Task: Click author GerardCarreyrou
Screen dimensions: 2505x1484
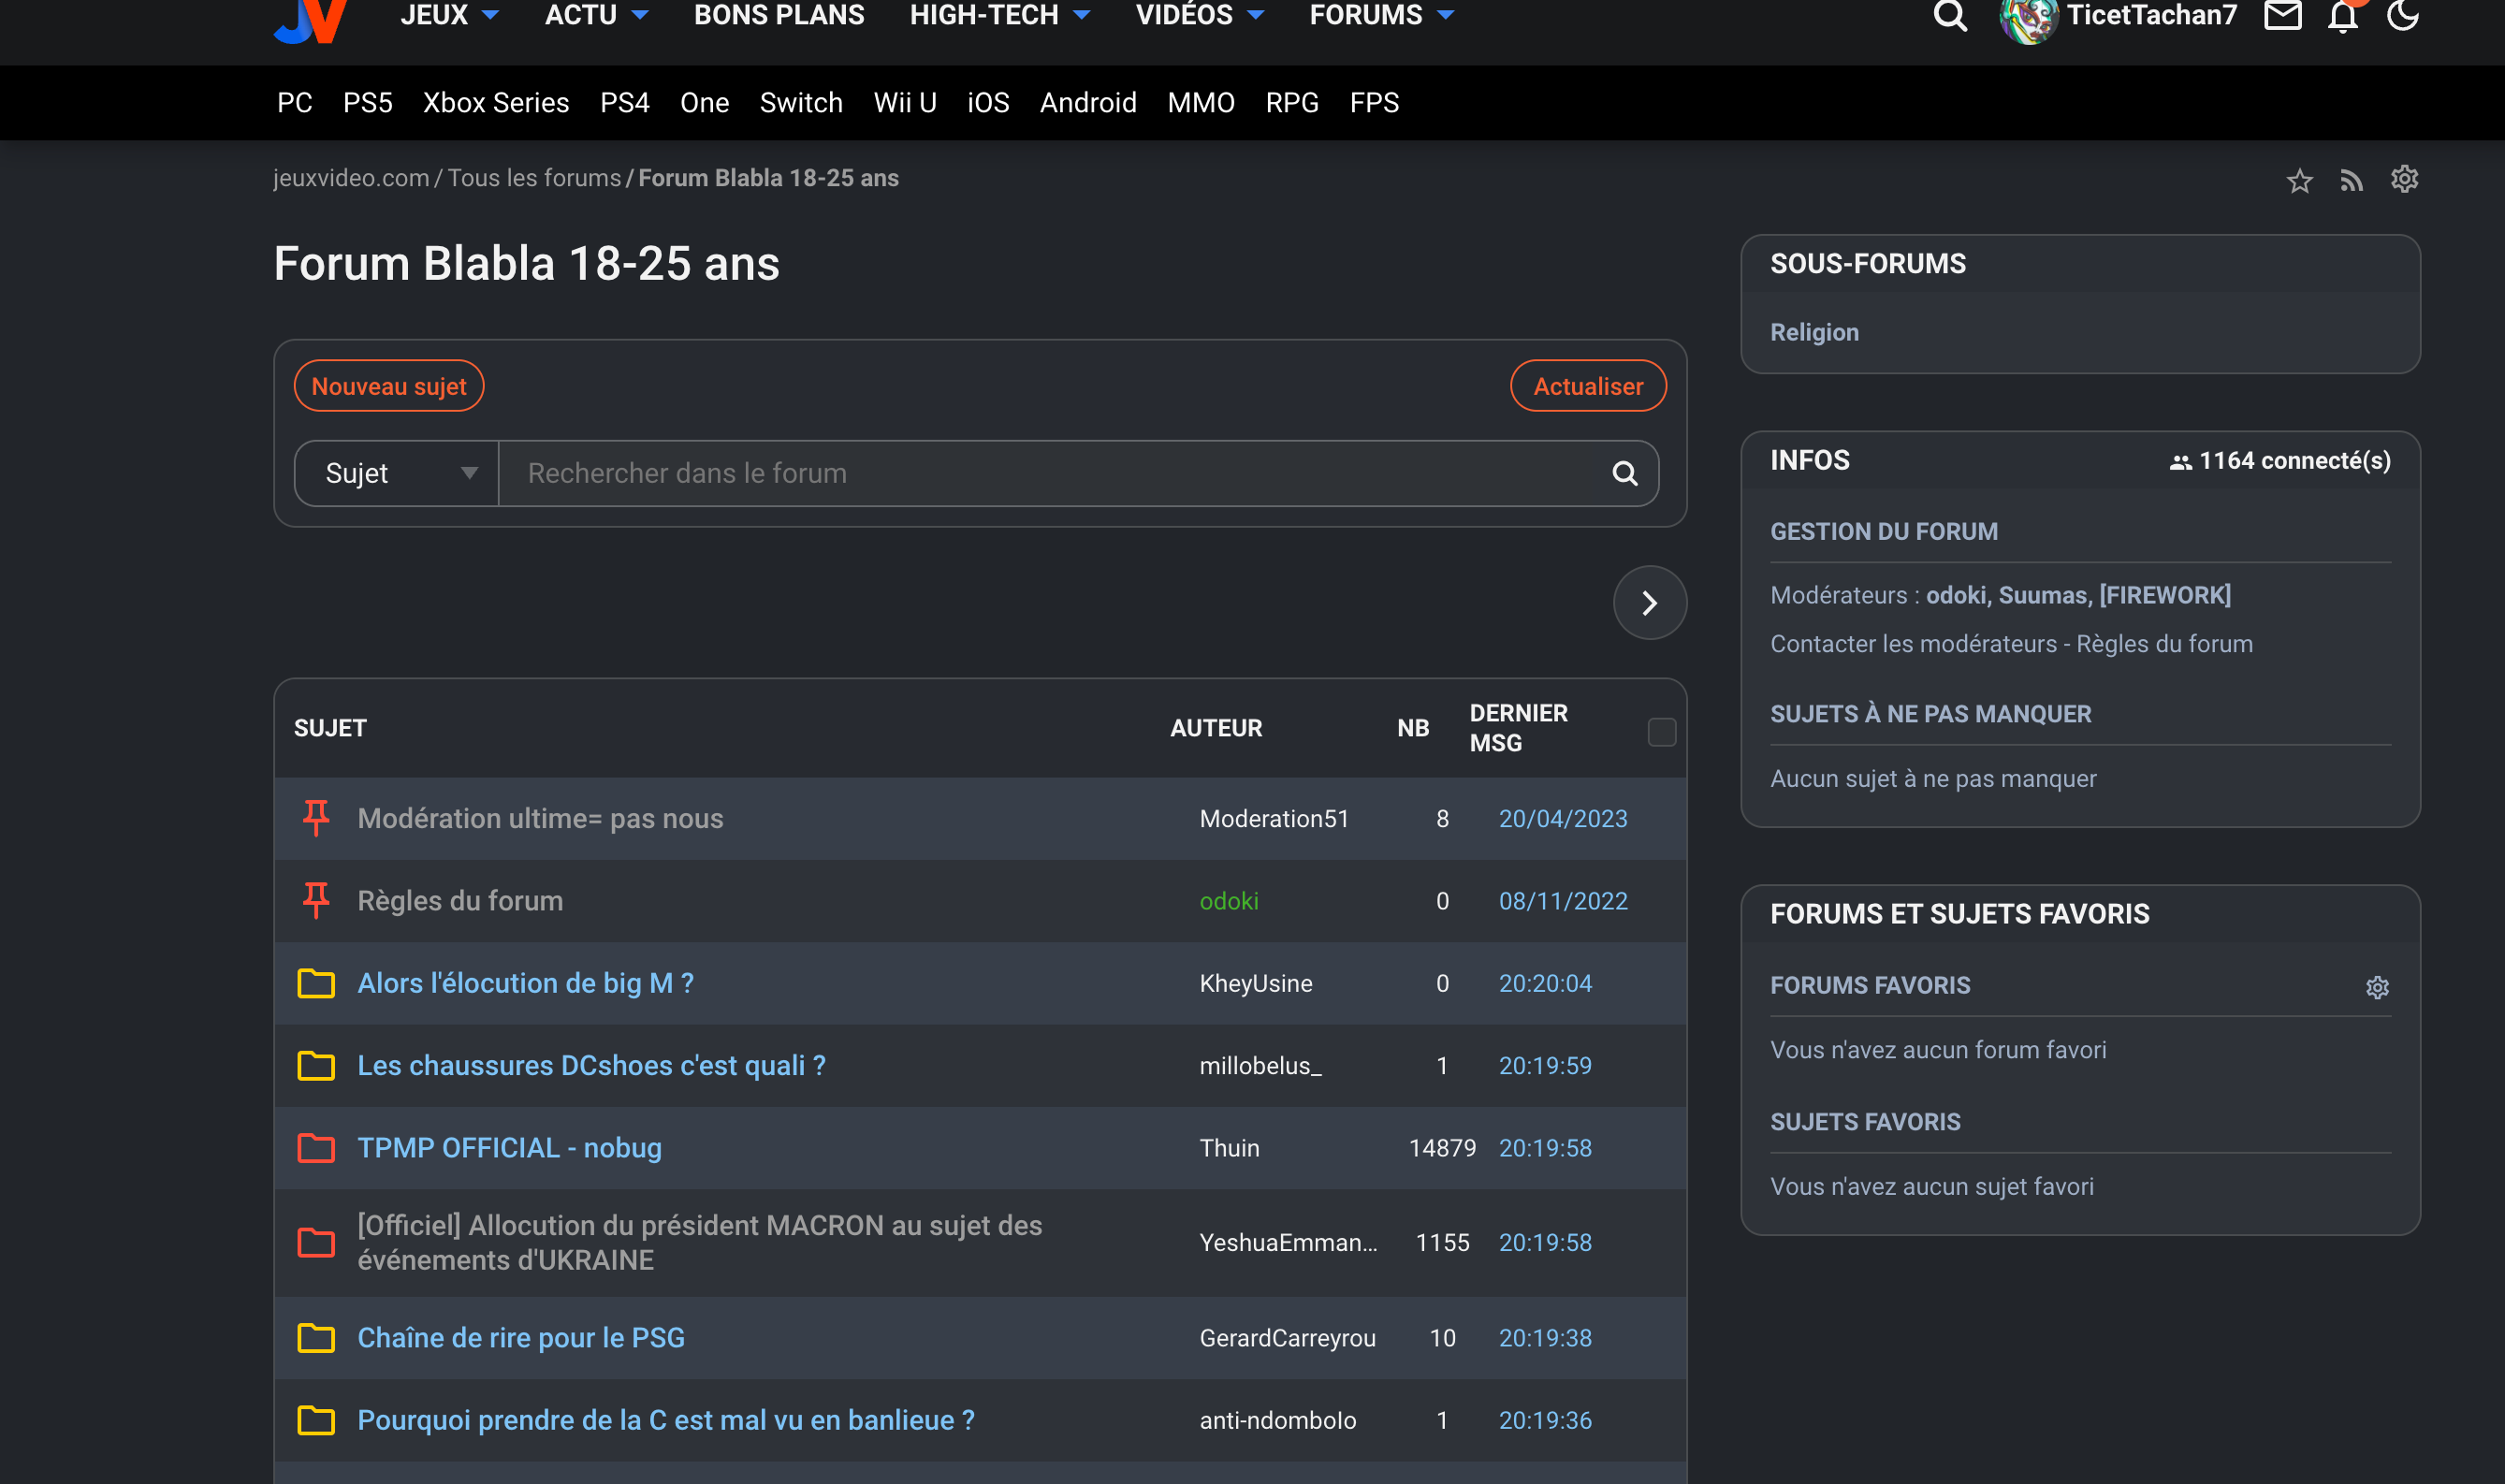Action: pos(1287,1337)
